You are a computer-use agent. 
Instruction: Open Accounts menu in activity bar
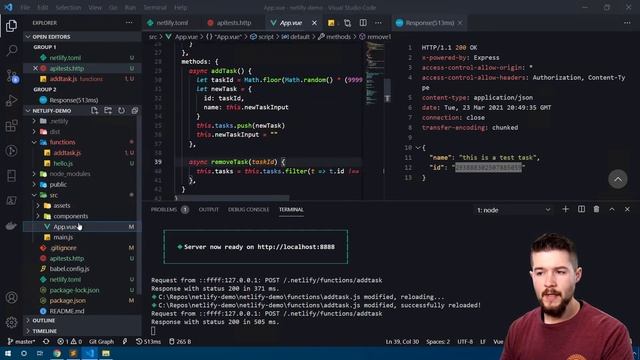(x=11, y=298)
